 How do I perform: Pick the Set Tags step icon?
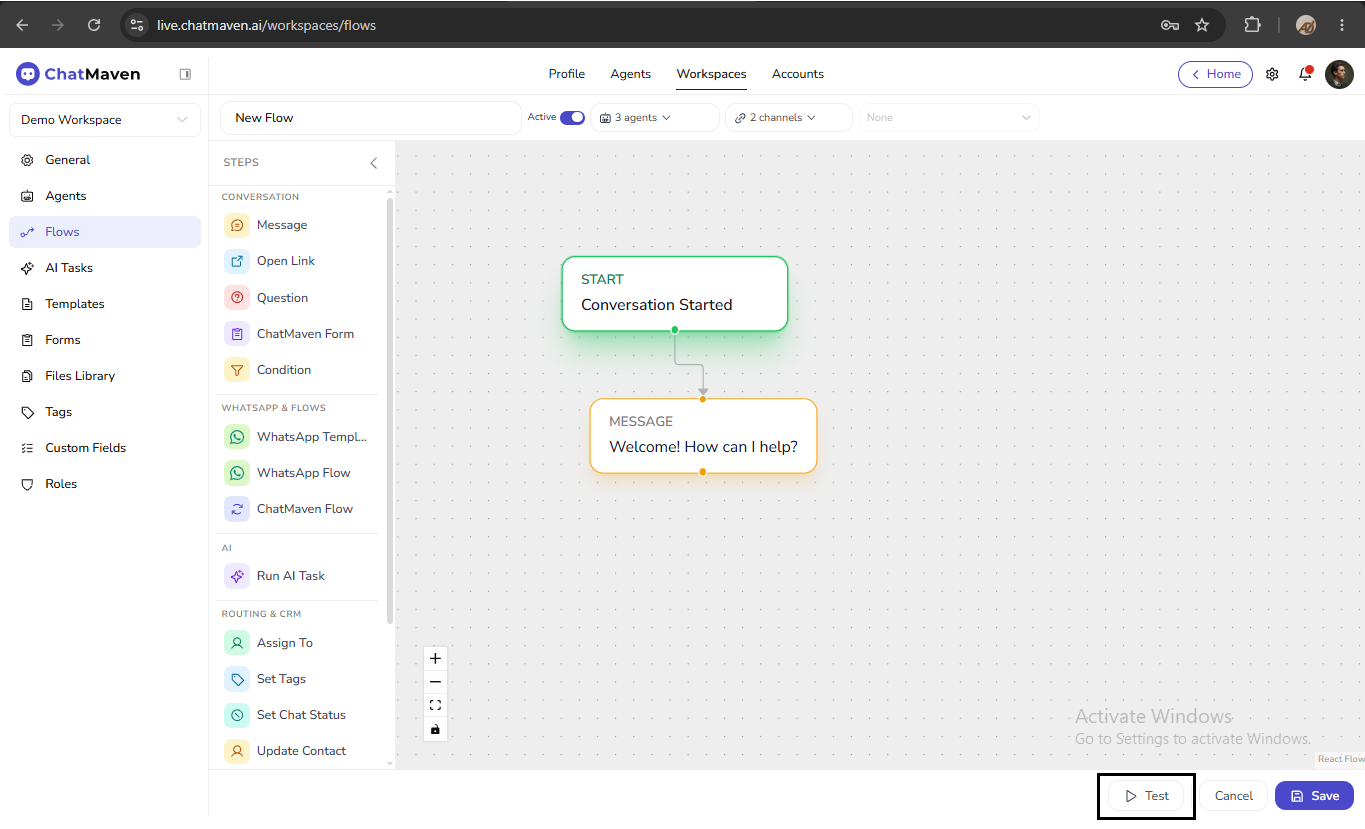click(237, 679)
